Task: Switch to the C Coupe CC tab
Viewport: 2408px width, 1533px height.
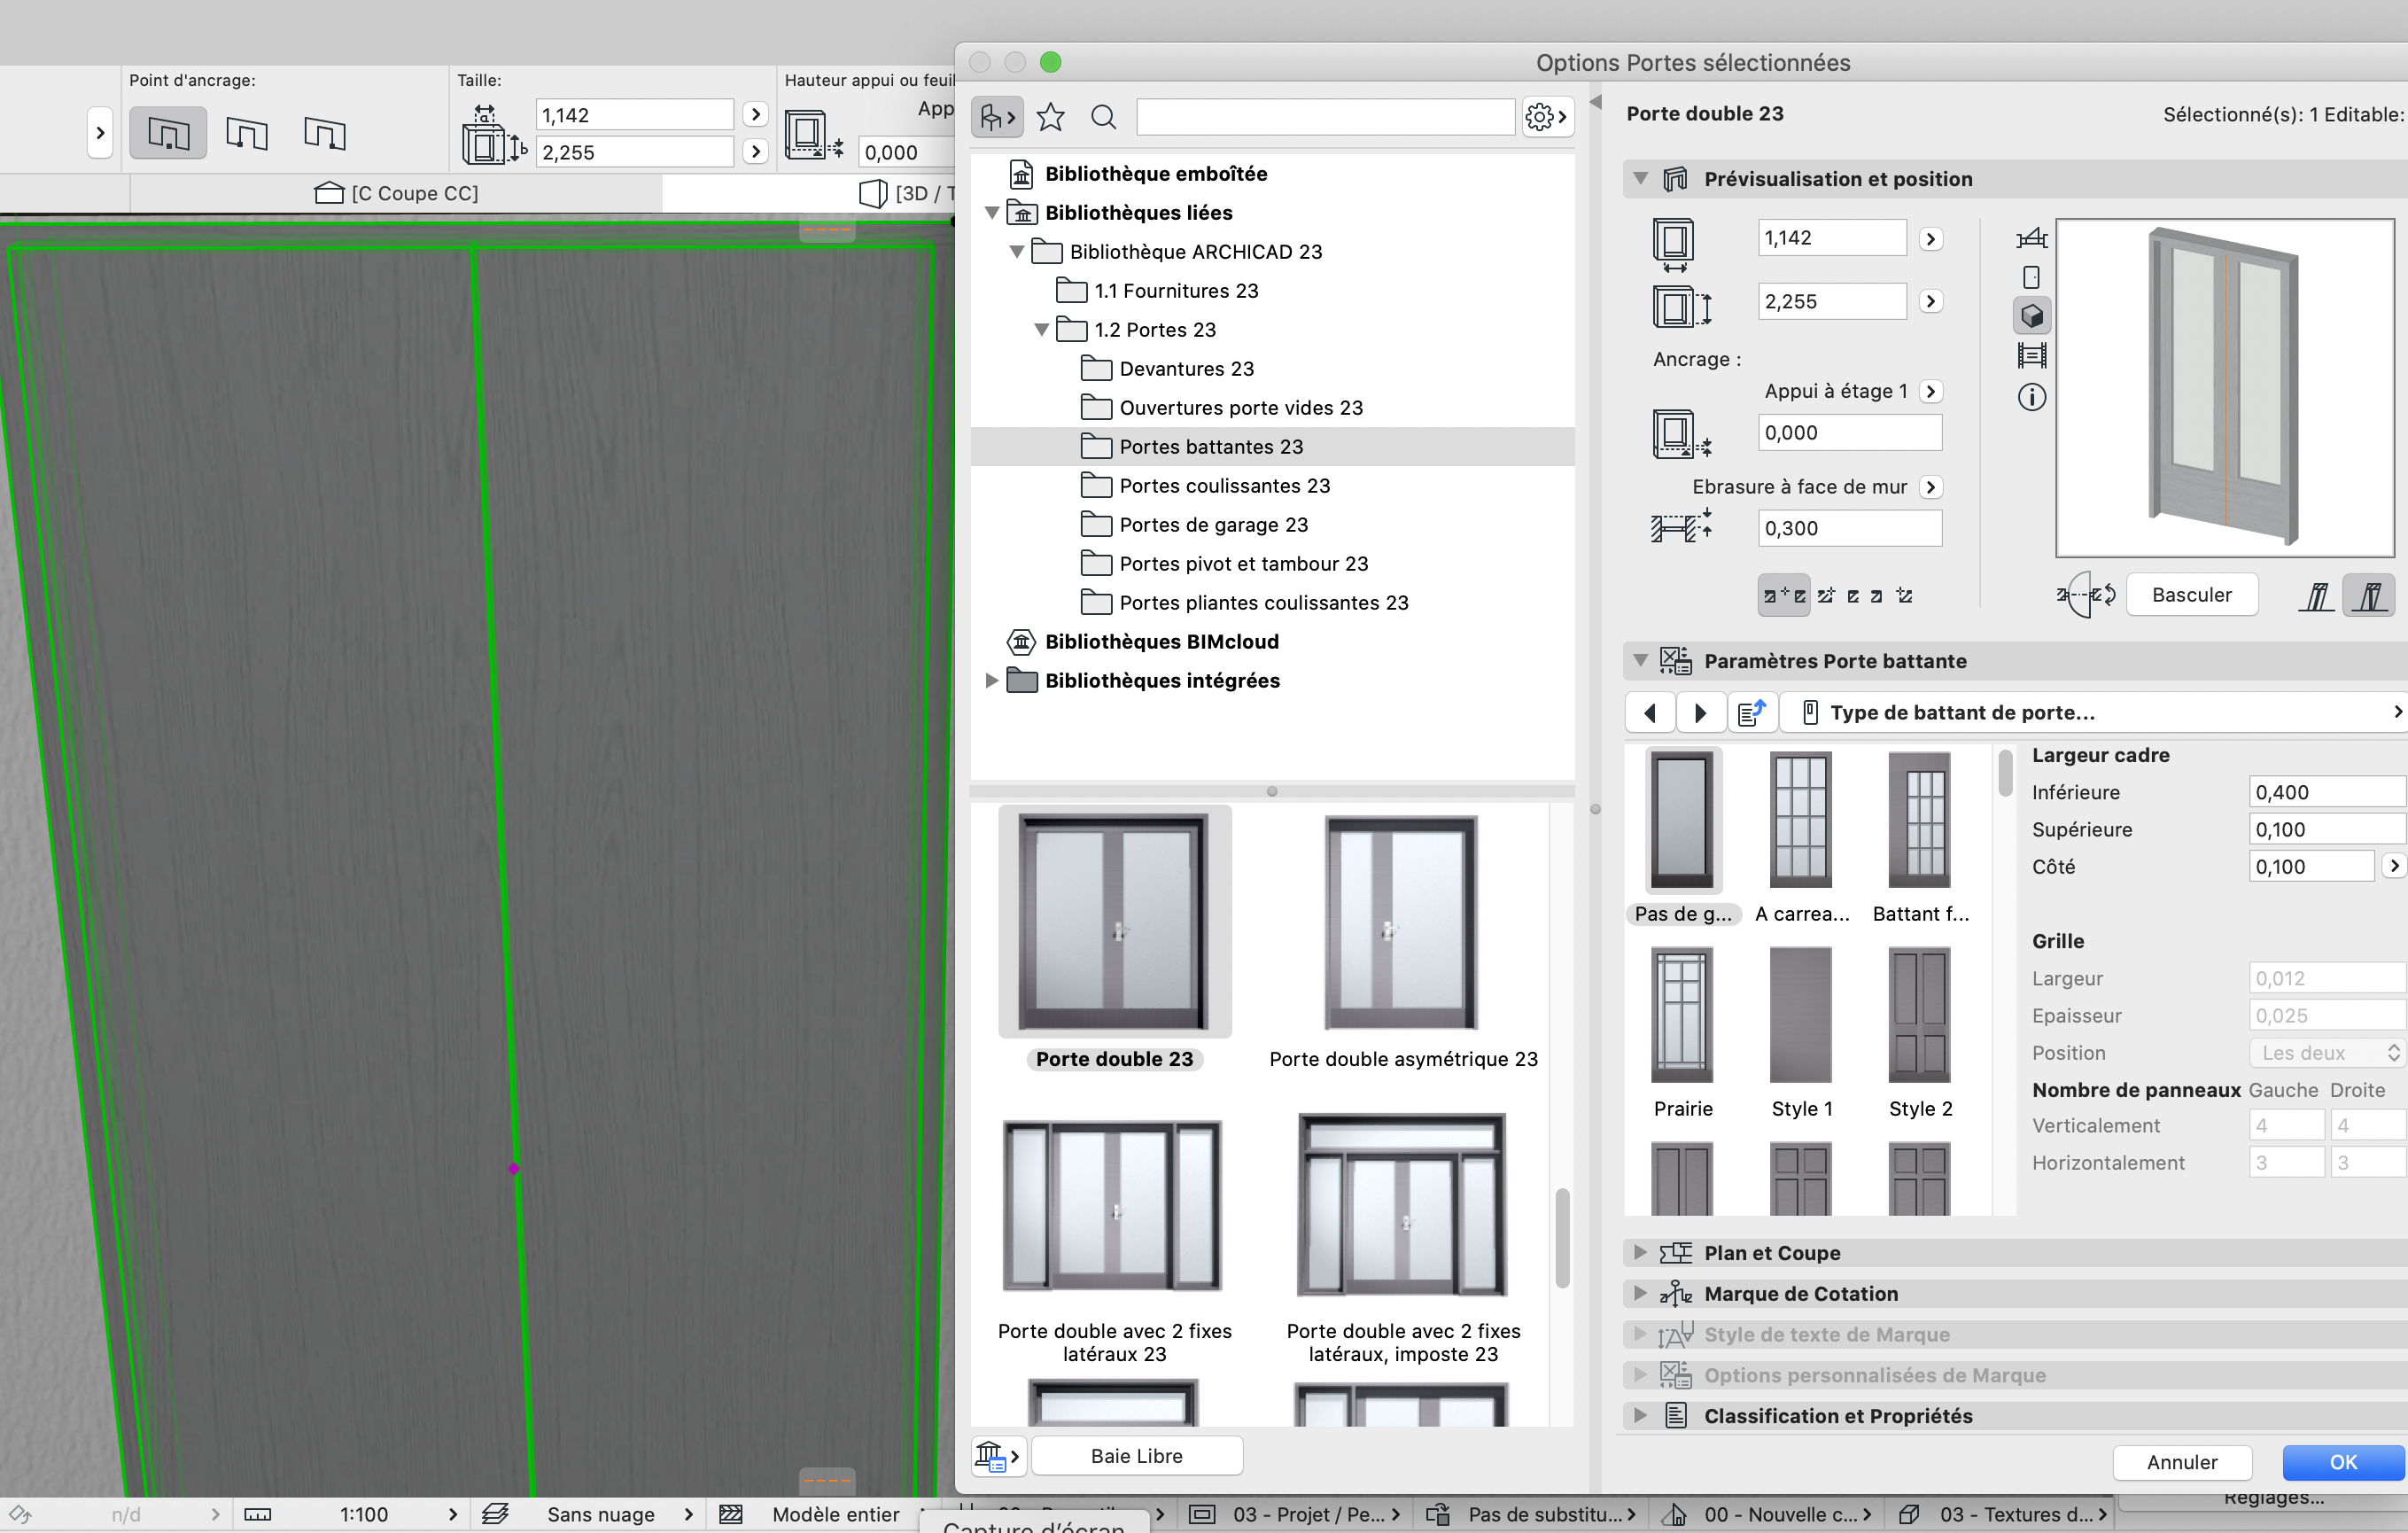Action: click(397, 193)
